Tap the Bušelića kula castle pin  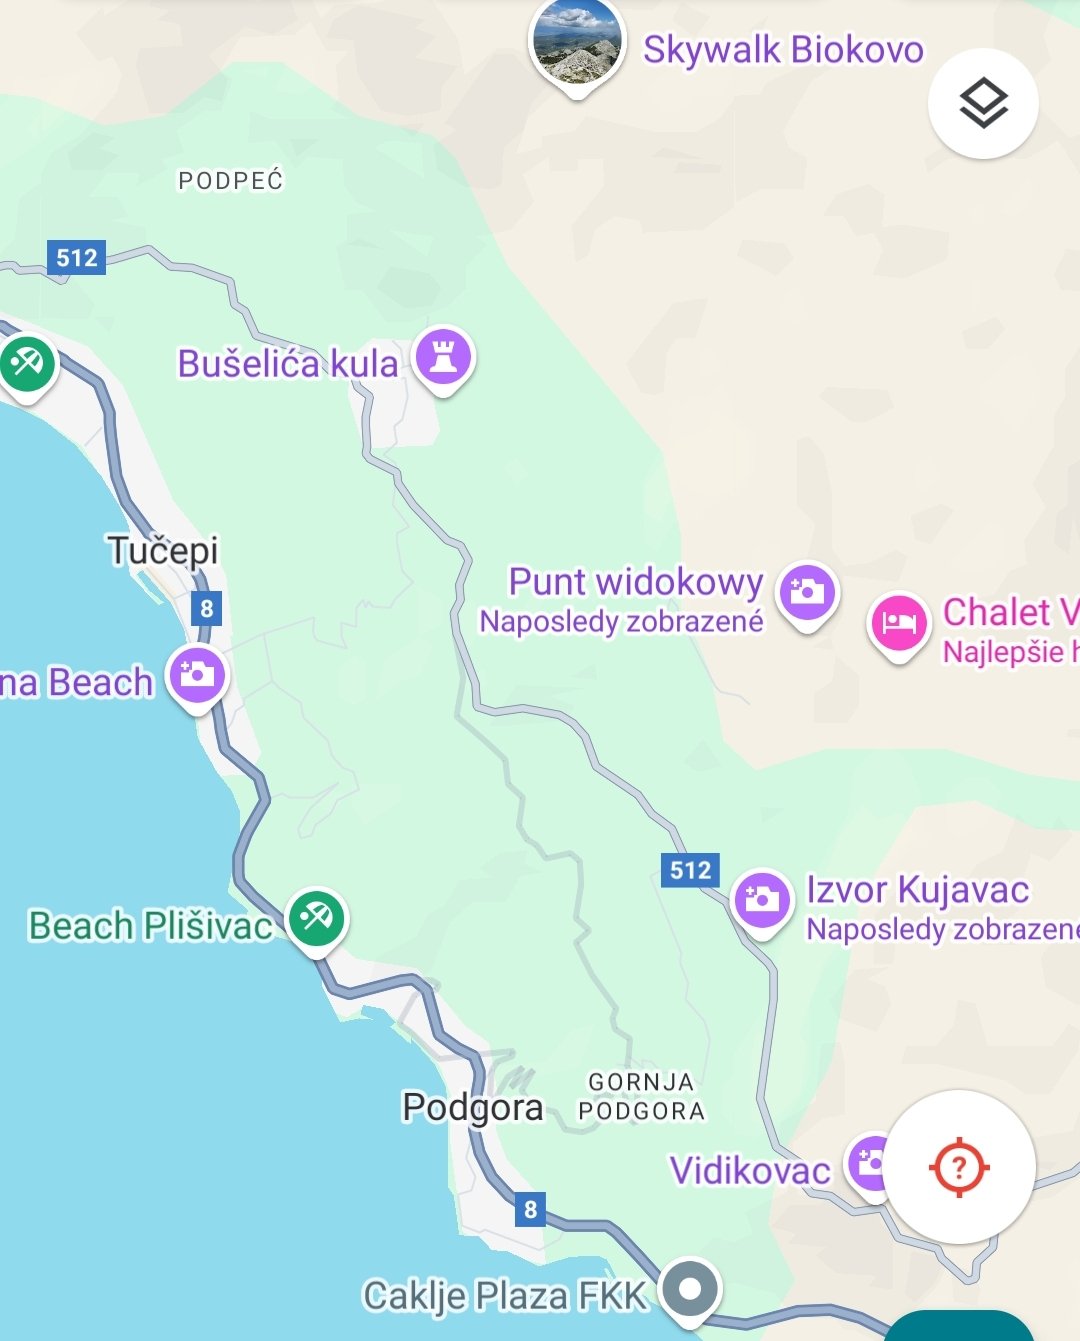pyautogui.click(x=444, y=359)
